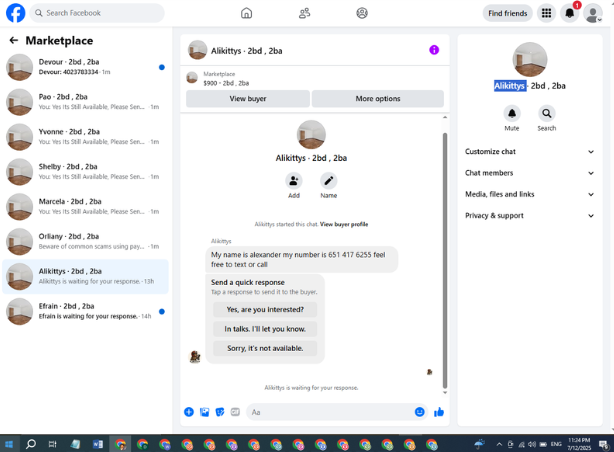Open more actions plus icon in composer
The image size is (614, 452).
[x=189, y=412]
